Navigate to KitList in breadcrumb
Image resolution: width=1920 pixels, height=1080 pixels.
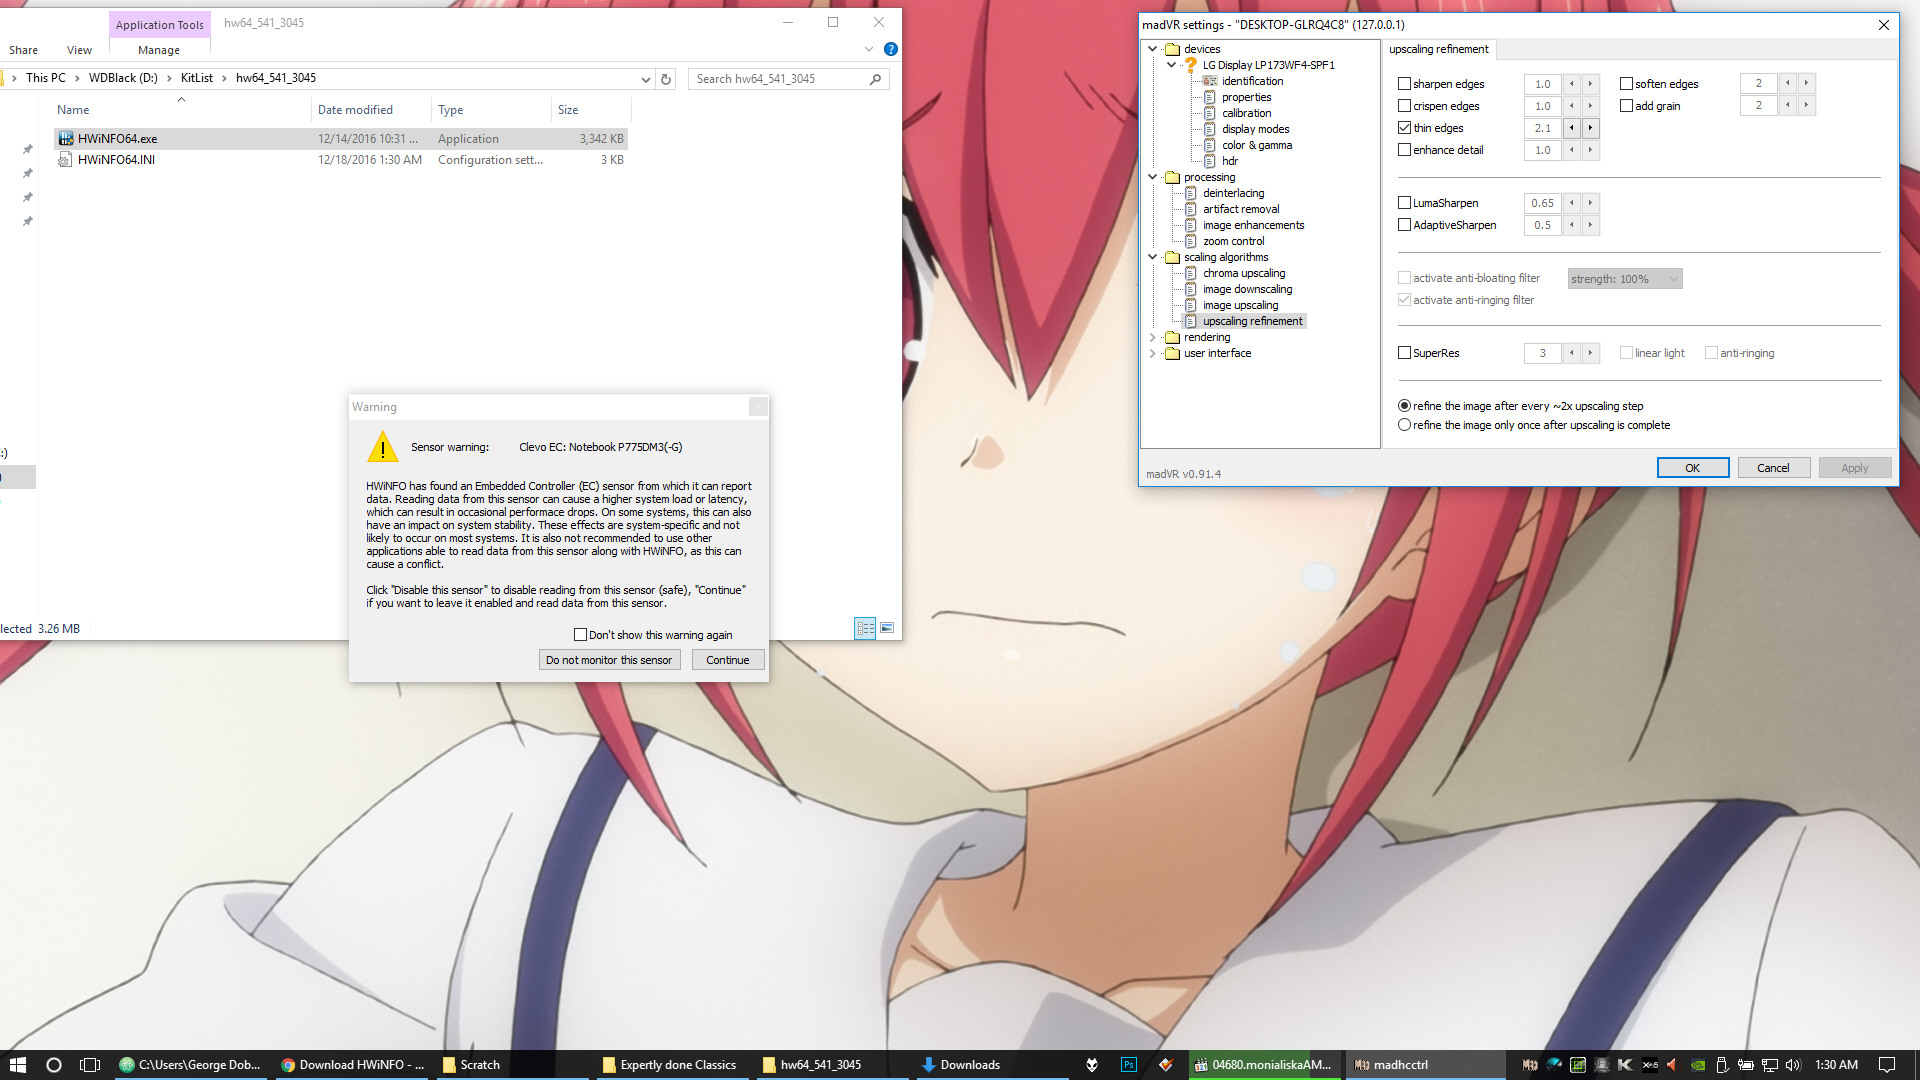(x=197, y=78)
